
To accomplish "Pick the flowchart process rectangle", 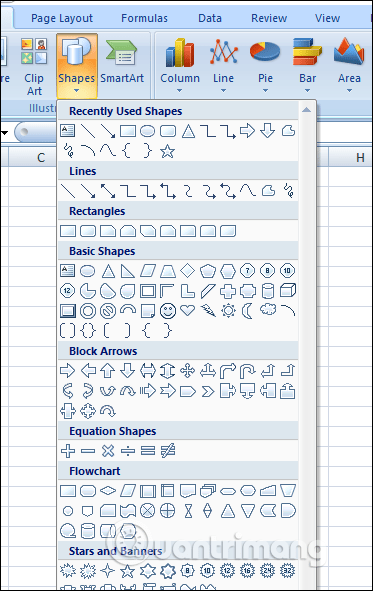I will [x=68, y=490].
